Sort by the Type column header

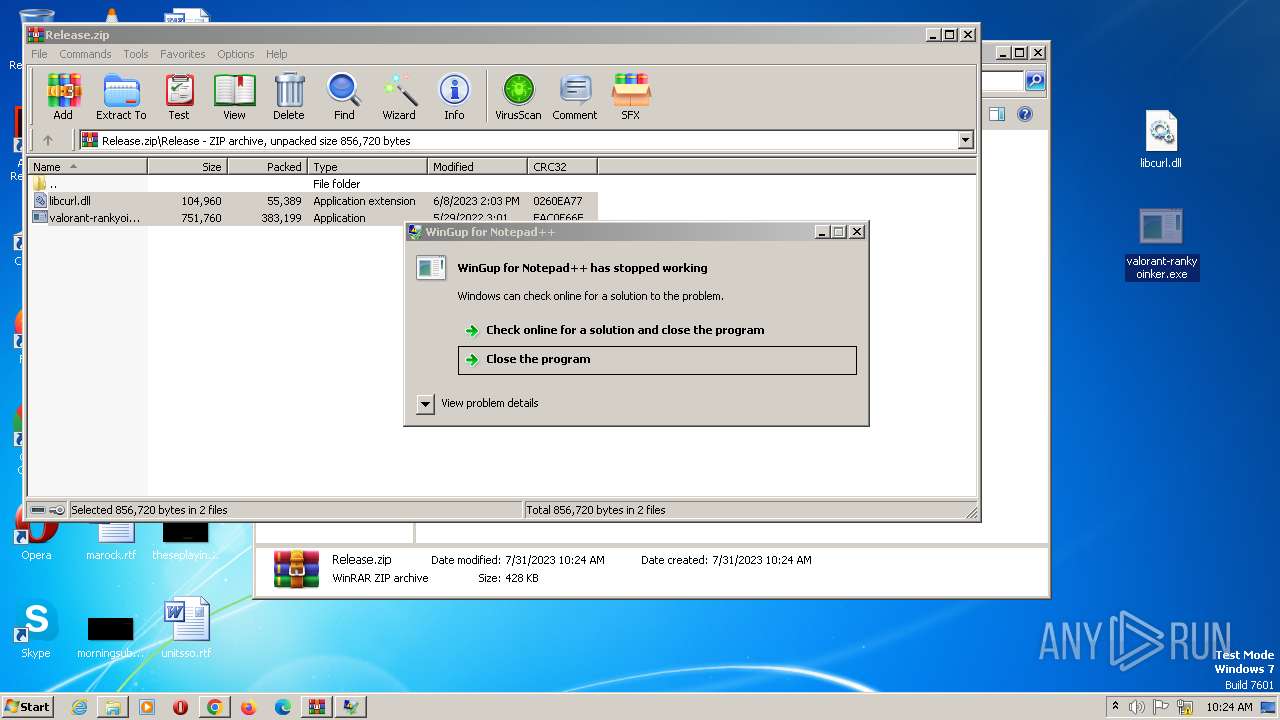click(367, 166)
